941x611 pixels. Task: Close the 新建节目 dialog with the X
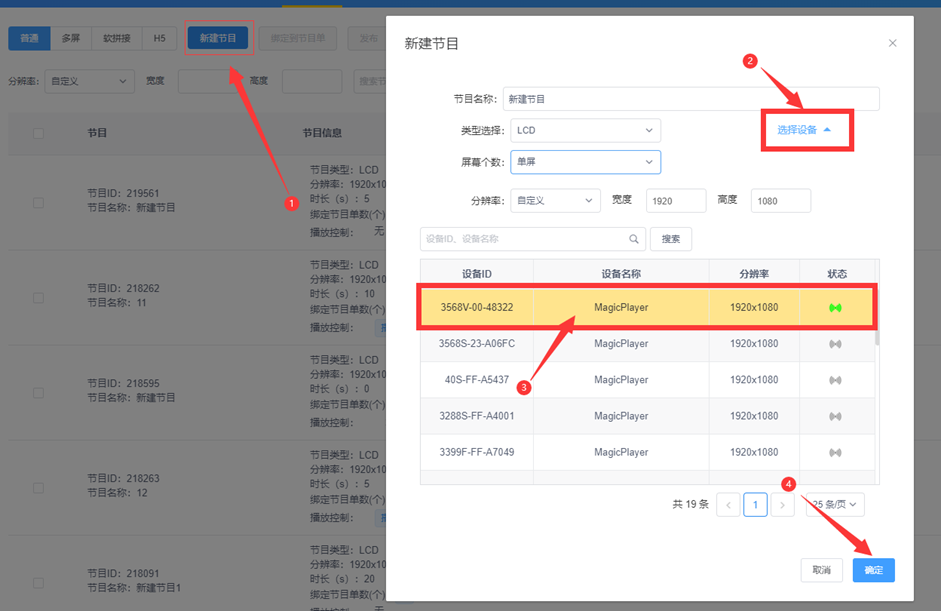click(x=892, y=43)
